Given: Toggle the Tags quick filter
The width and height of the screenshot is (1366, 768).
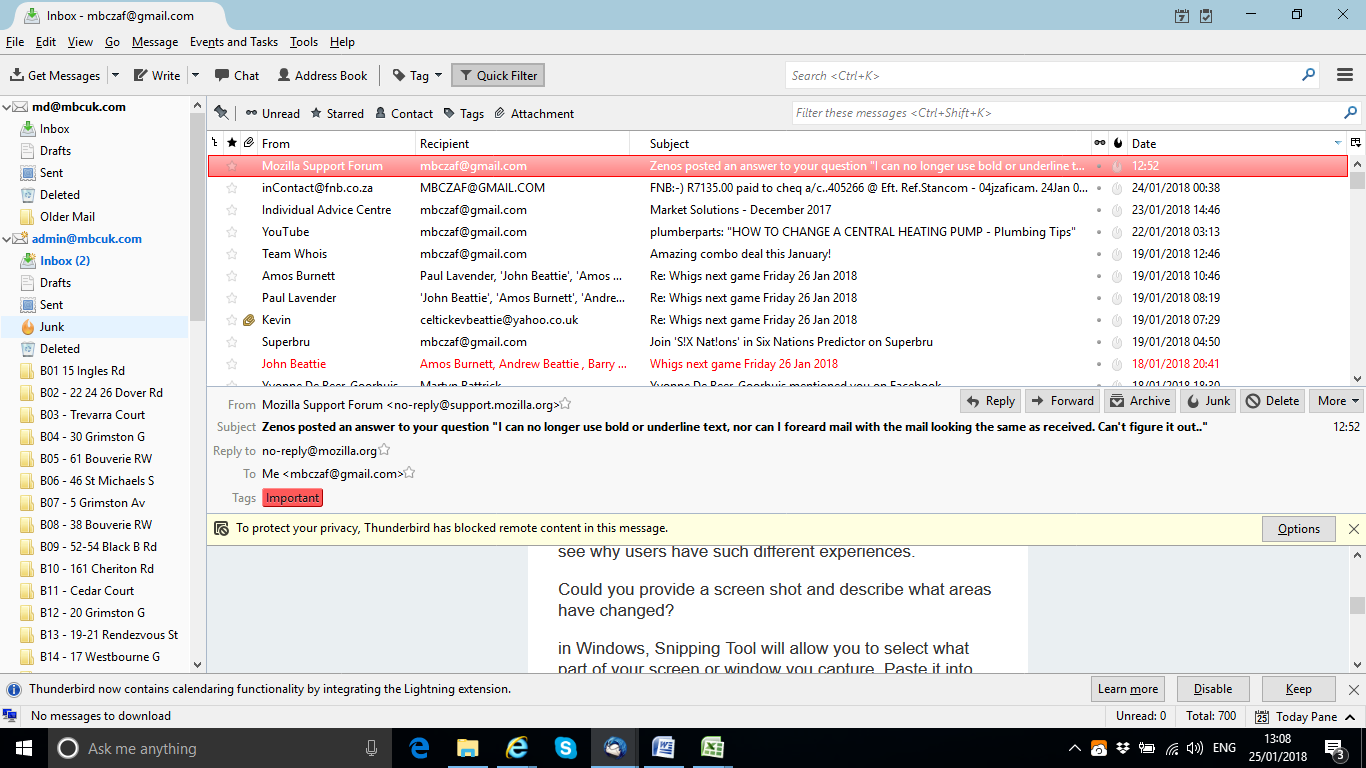Looking at the screenshot, I should (x=464, y=113).
